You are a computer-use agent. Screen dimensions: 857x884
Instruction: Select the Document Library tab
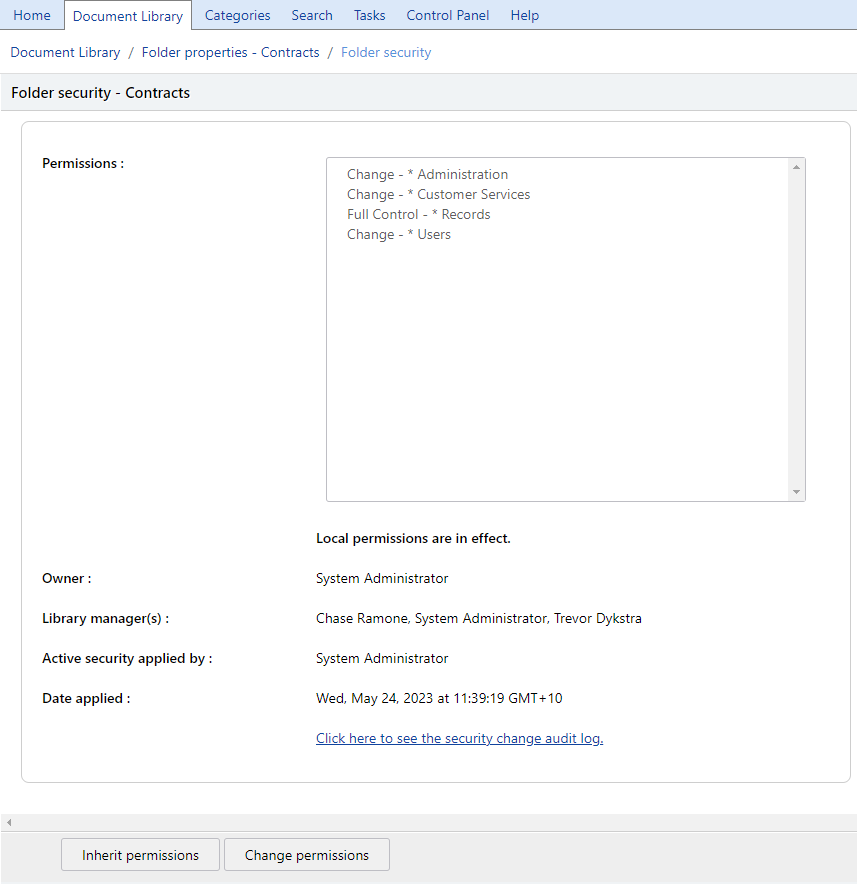(x=128, y=15)
